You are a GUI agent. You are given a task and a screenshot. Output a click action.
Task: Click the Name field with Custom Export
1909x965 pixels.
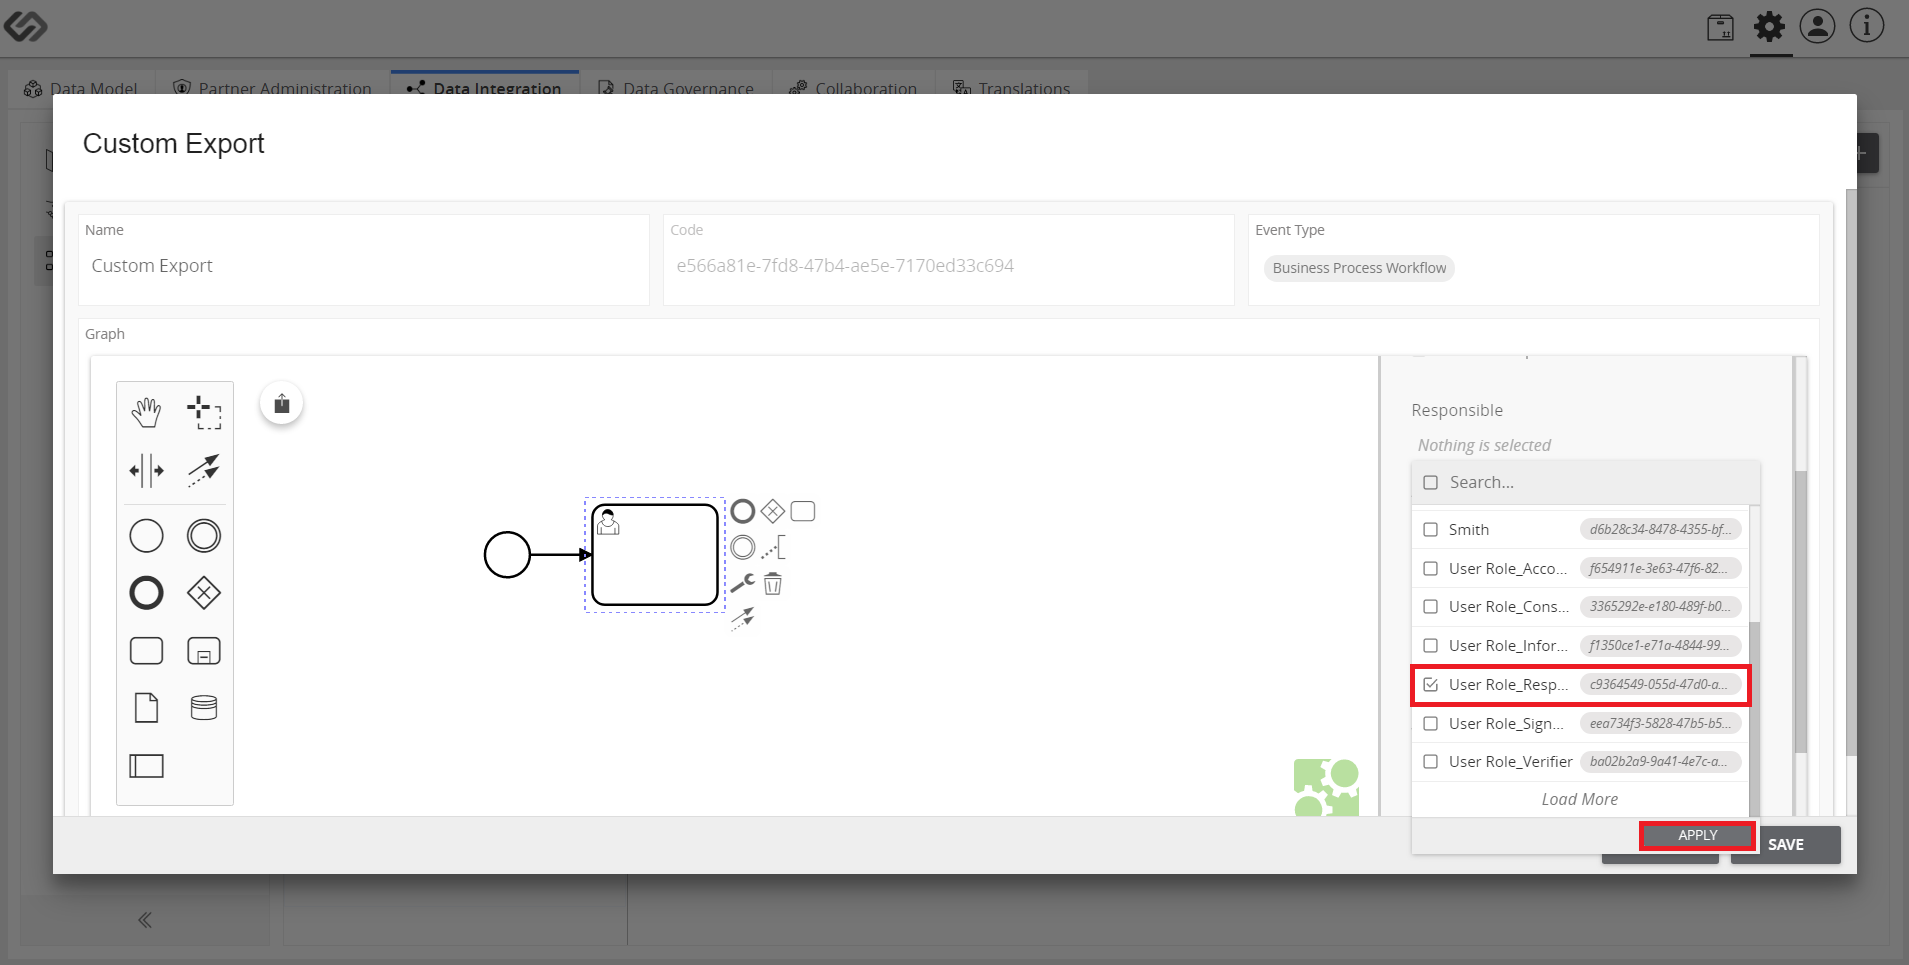(x=364, y=266)
